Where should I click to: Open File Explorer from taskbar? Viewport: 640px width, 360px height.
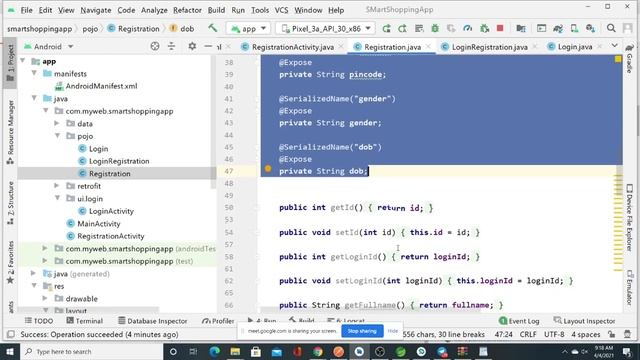(x=235, y=351)
